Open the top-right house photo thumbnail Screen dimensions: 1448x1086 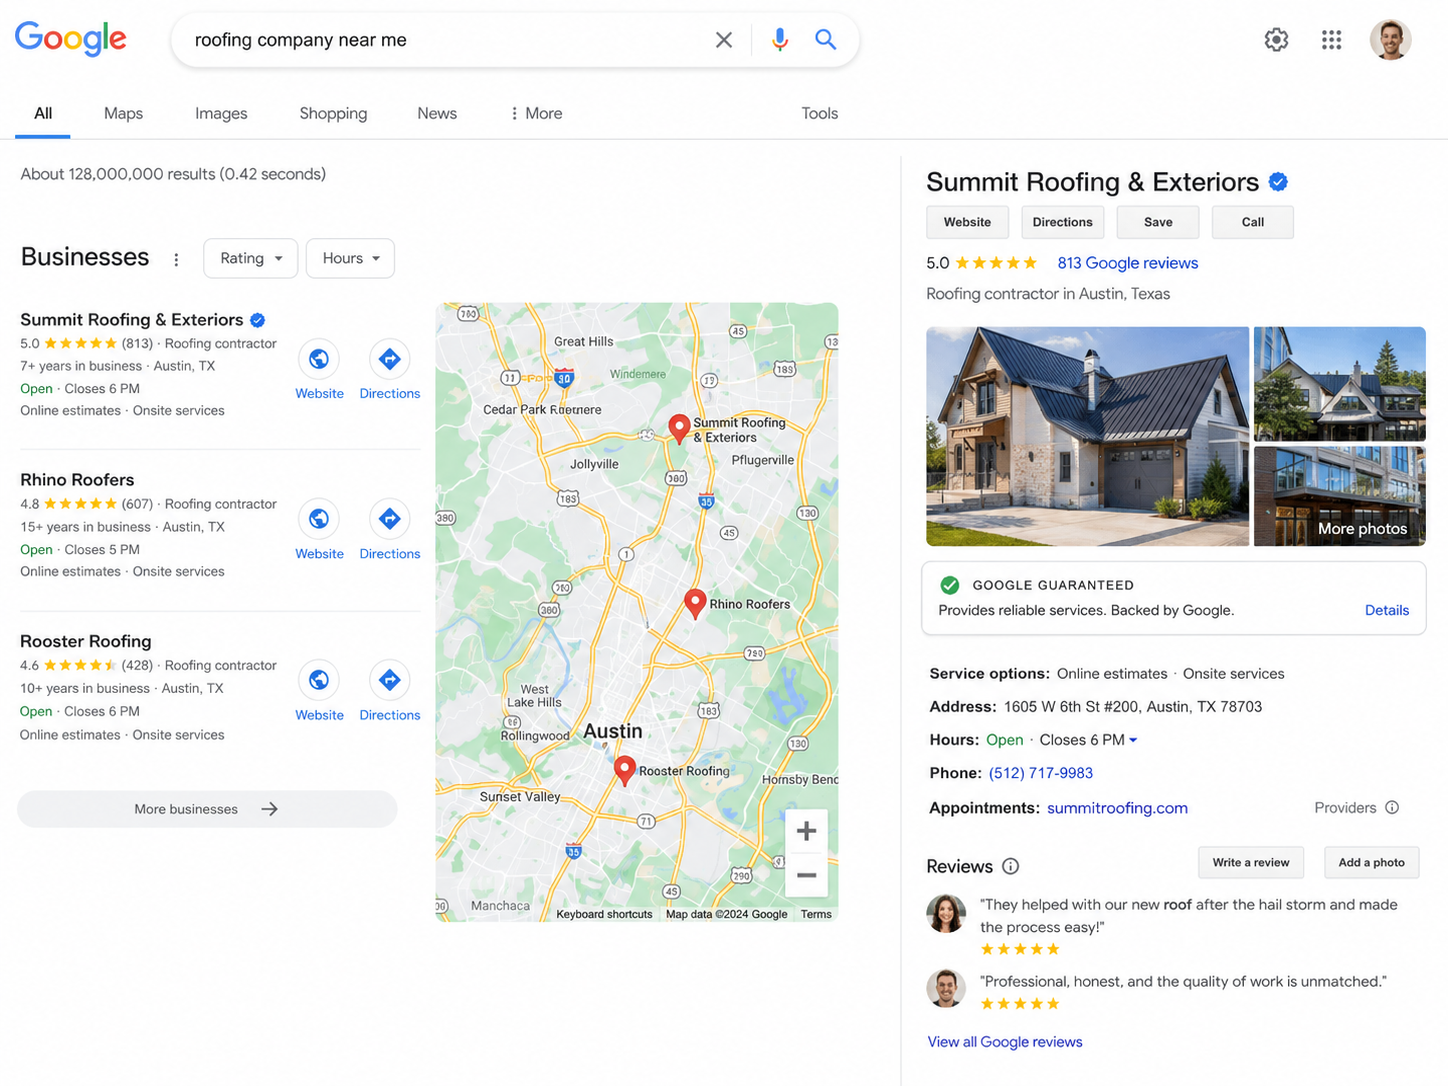[1339, 384]
